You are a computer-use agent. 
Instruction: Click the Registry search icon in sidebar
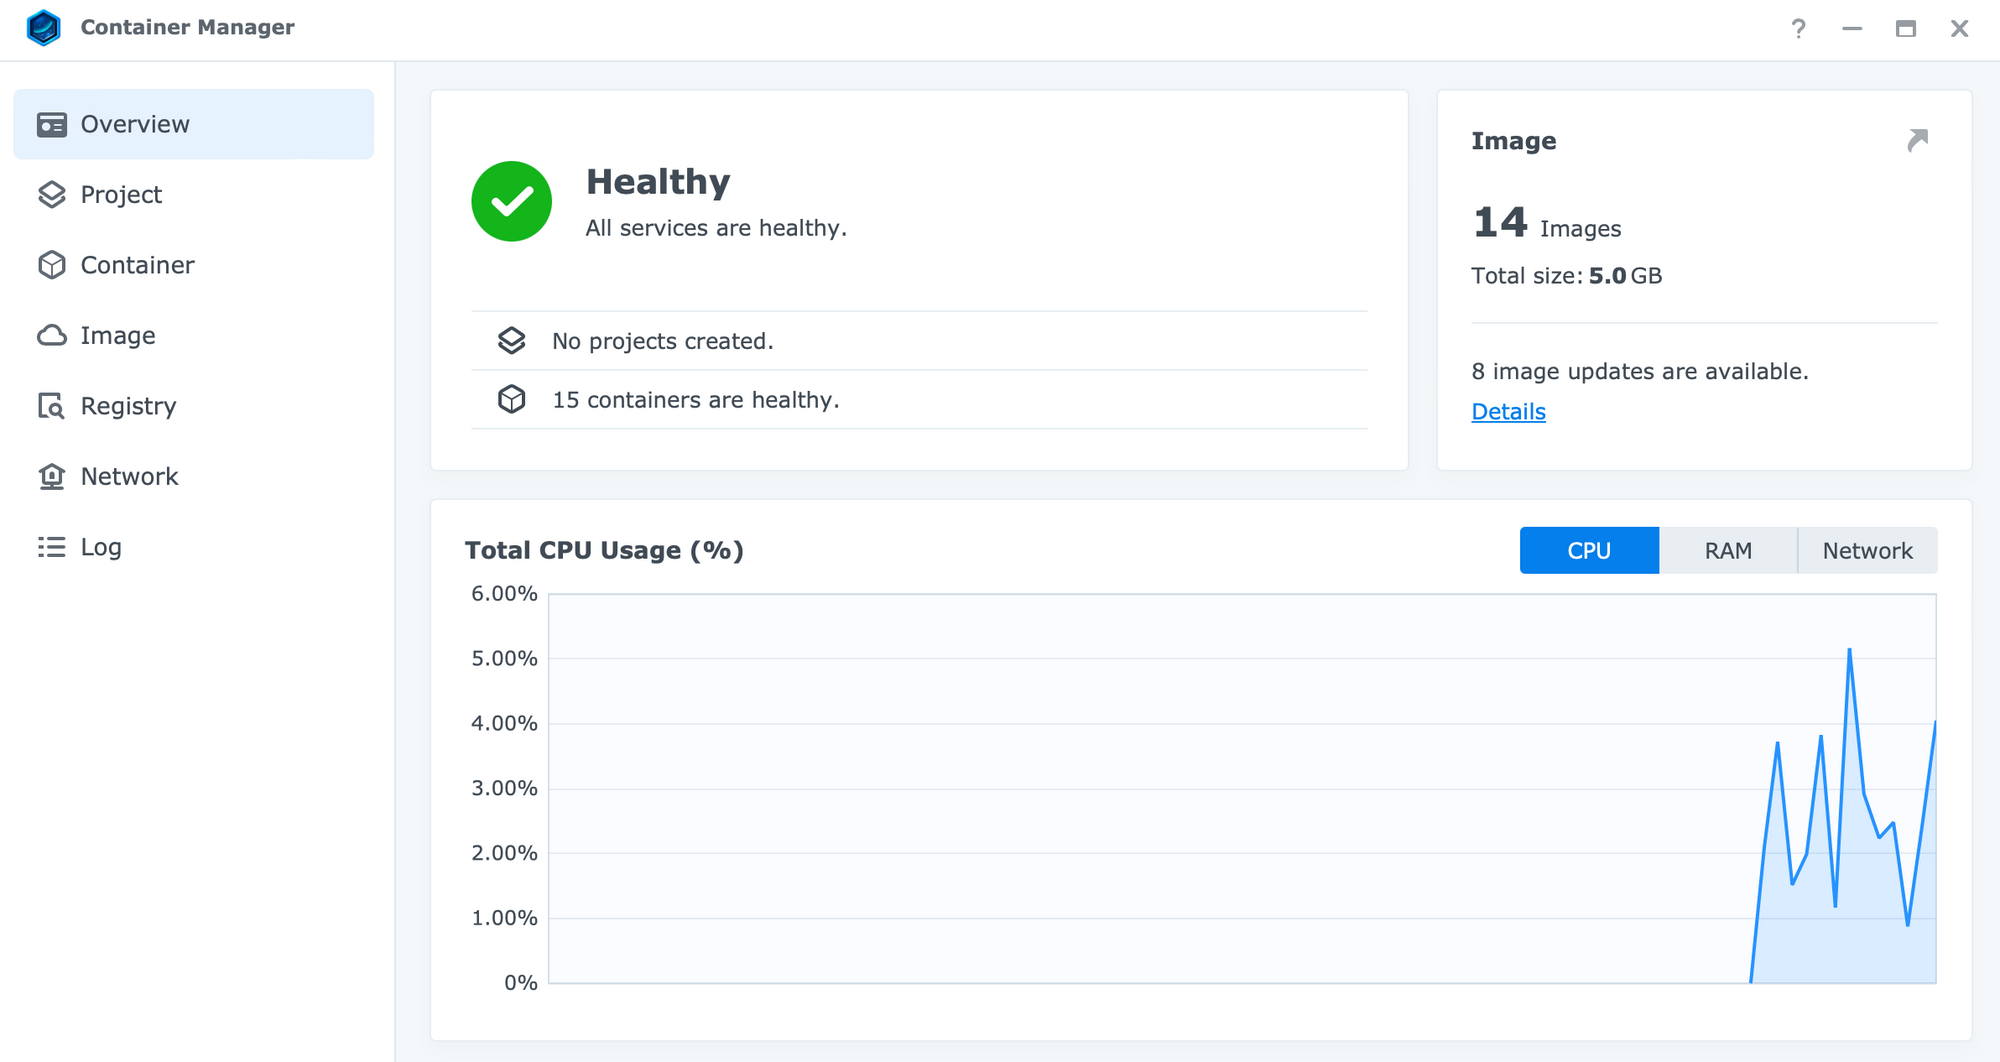pos(52,406)
